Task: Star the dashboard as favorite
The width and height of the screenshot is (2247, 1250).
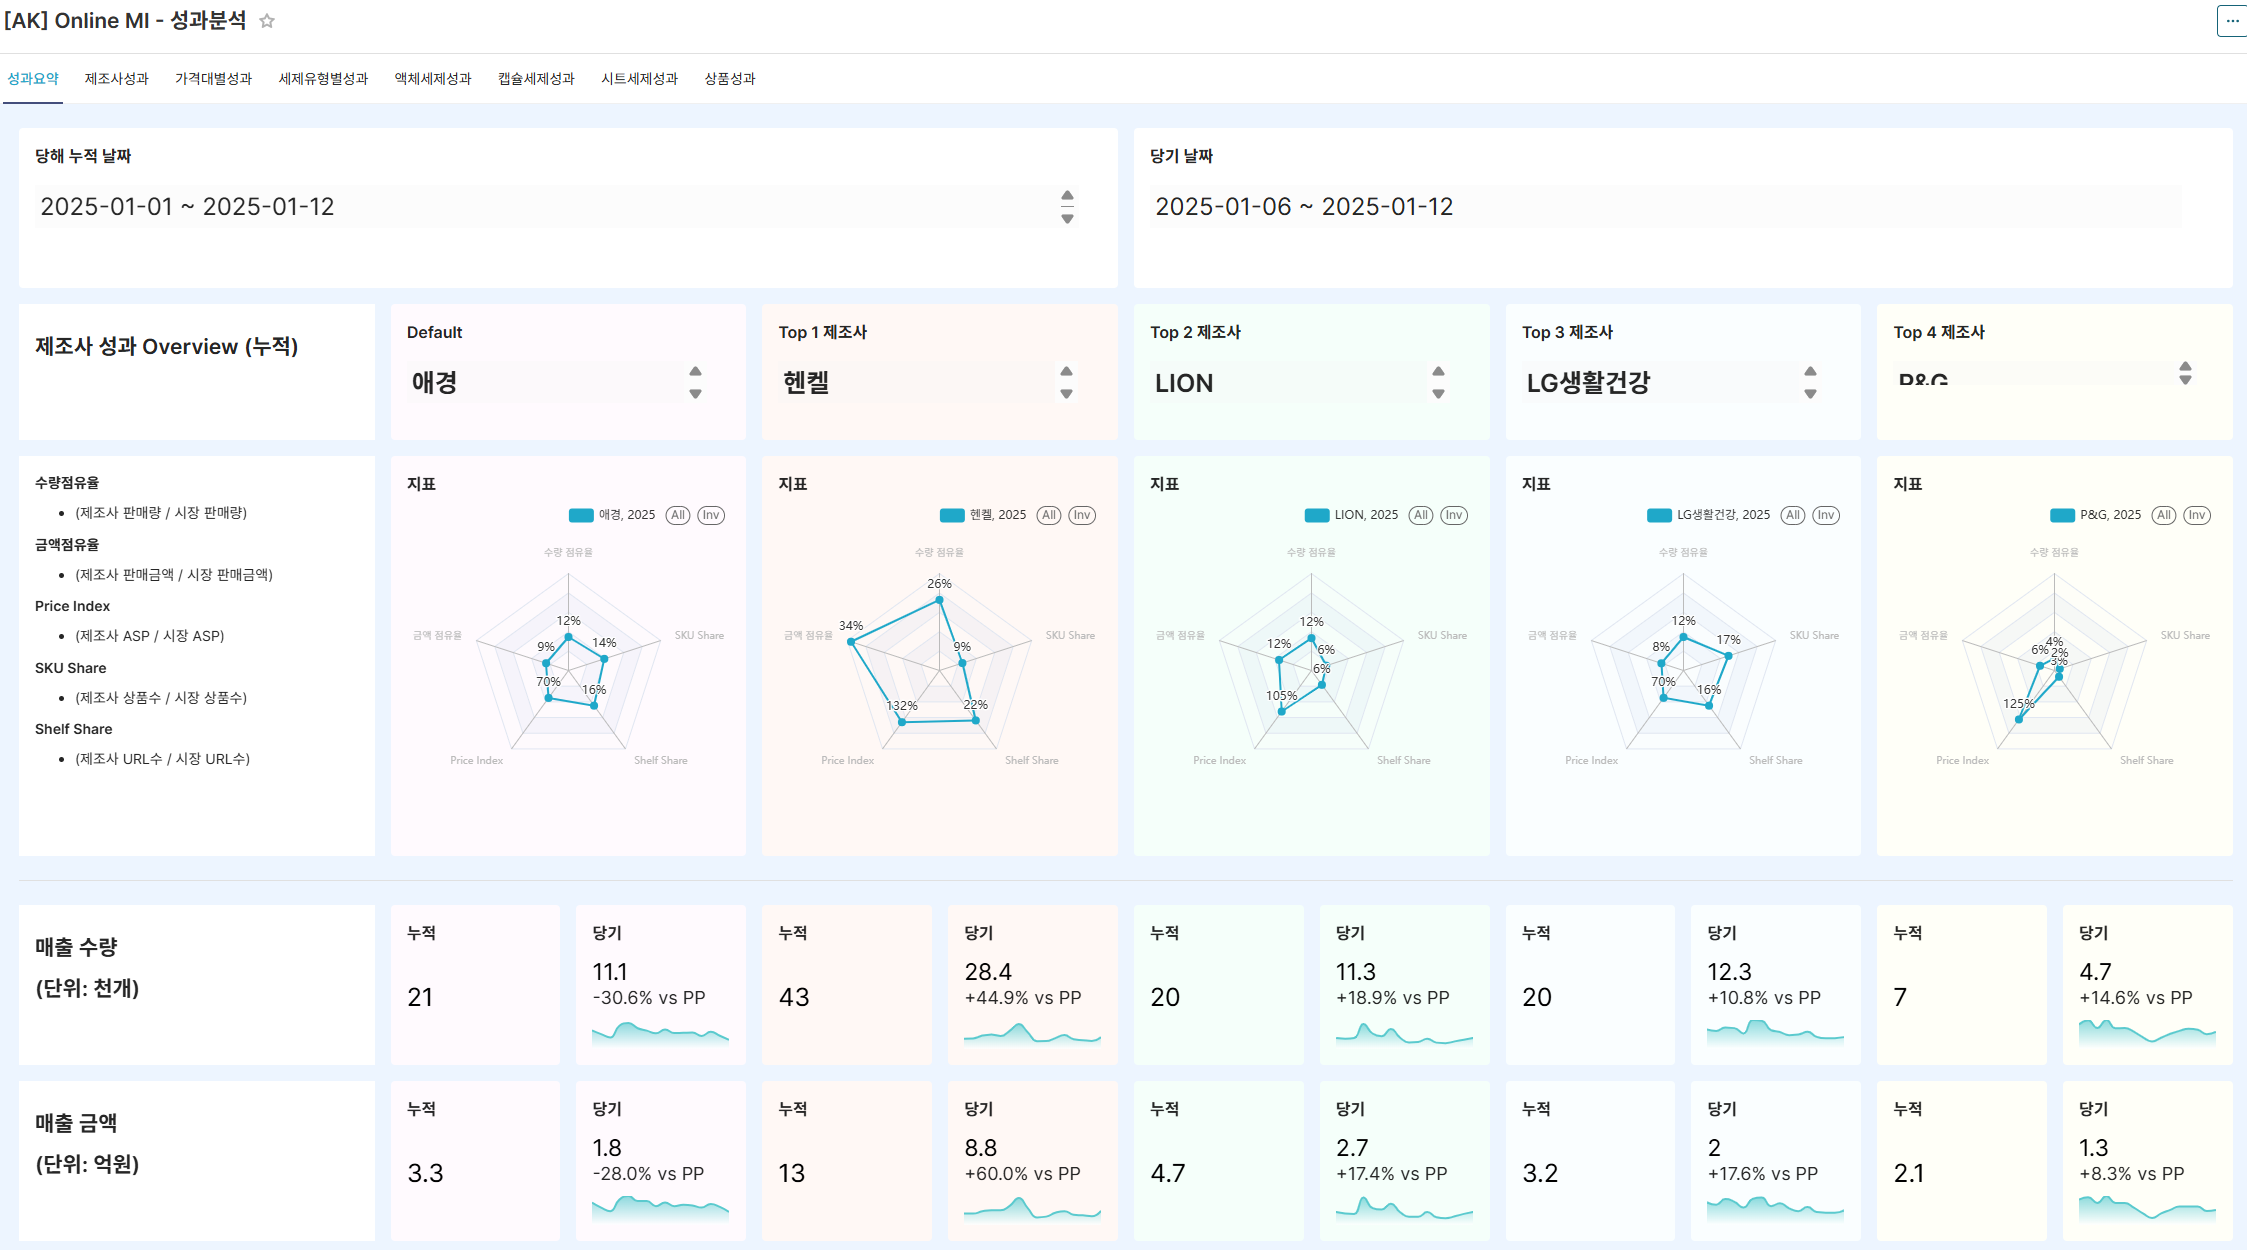Action: 267,21
